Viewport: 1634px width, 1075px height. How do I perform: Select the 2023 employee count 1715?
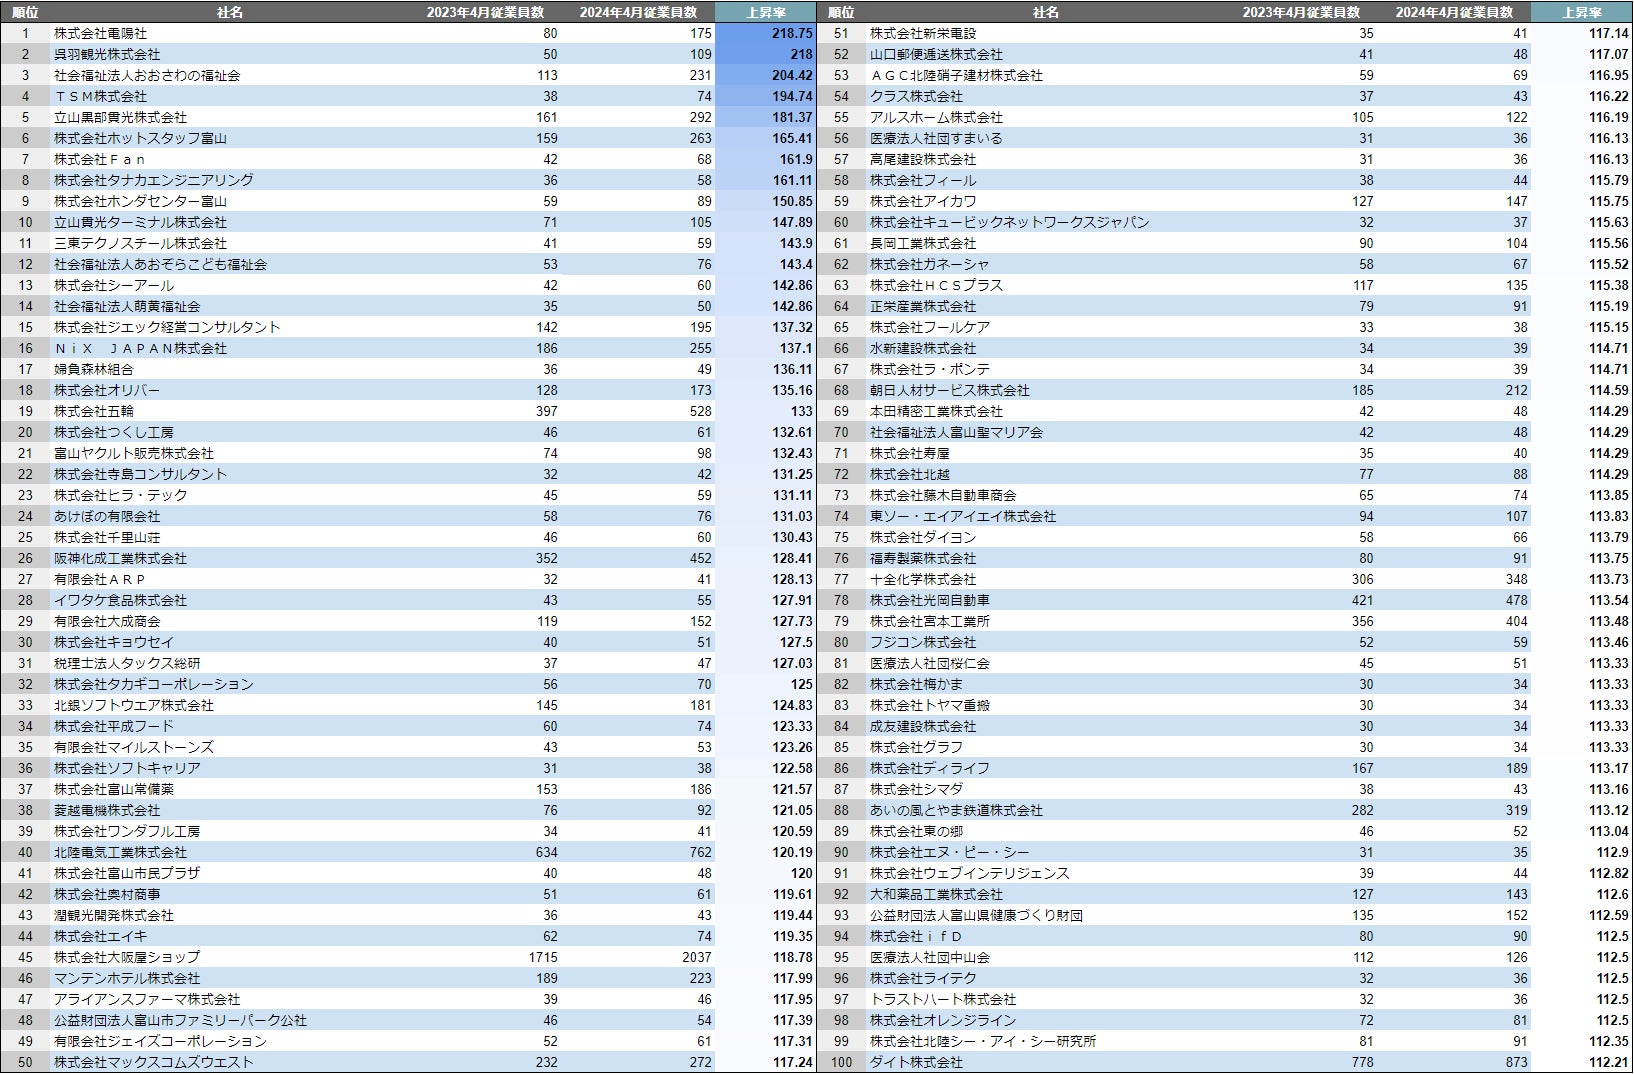(543, 957)
